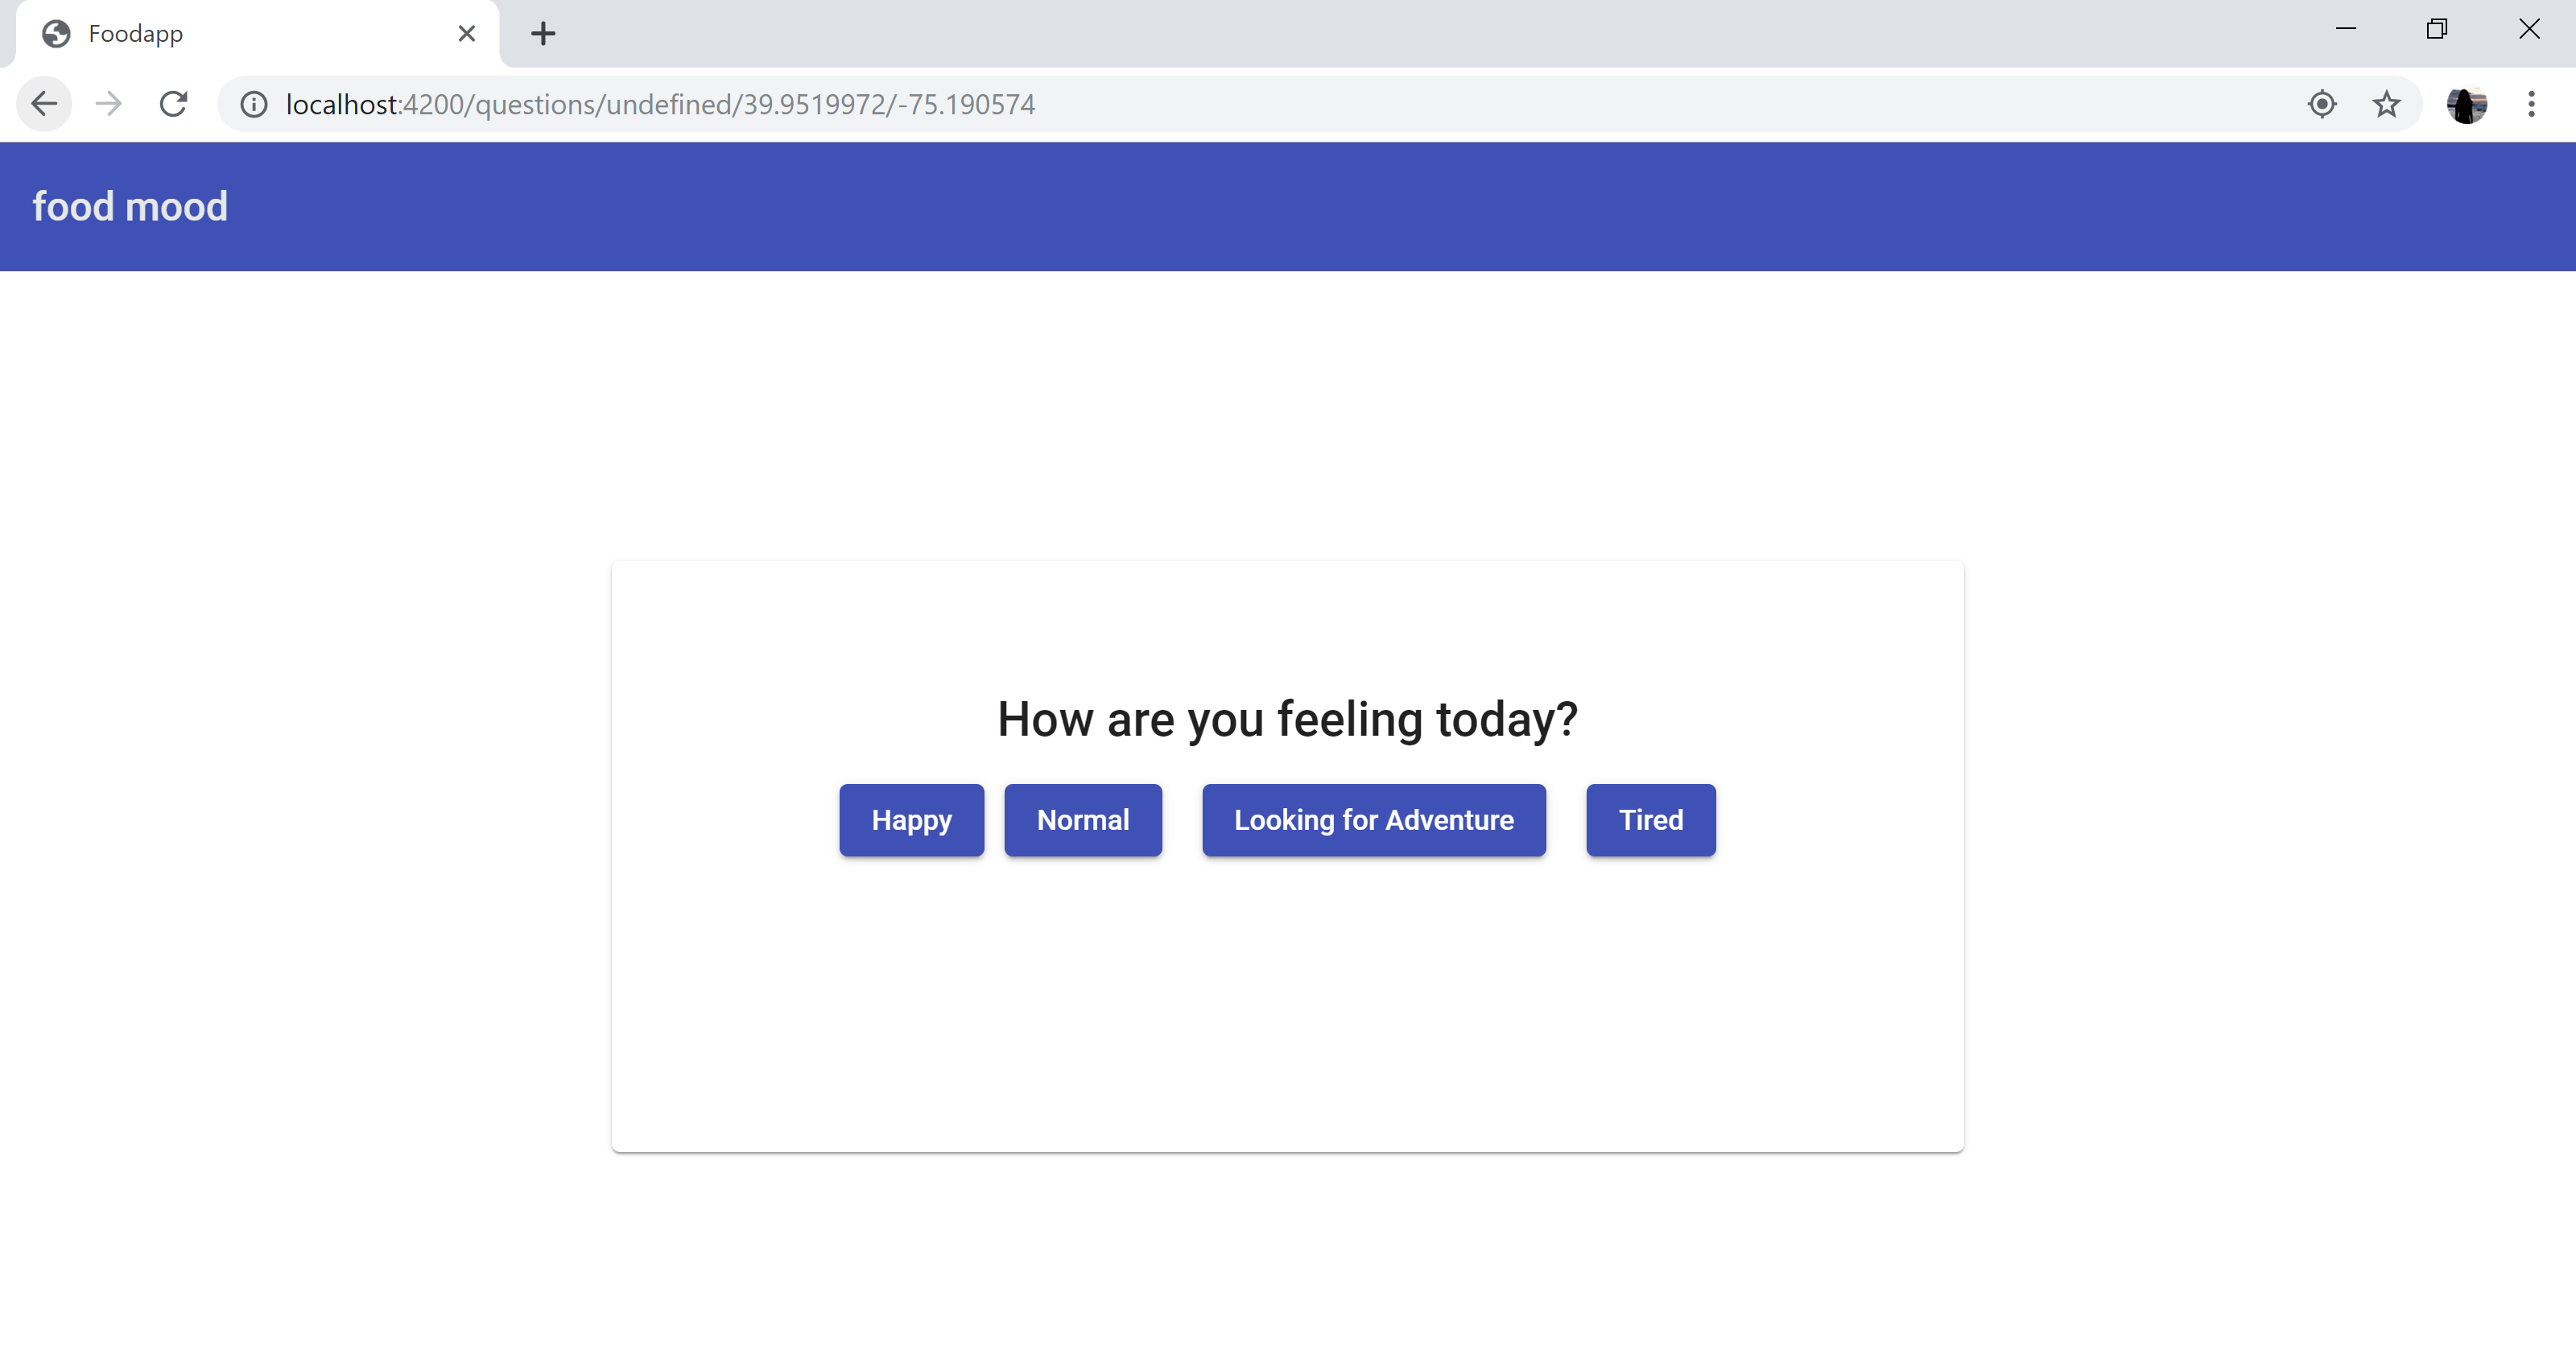The width and height of the screenshot is (2576, 1366).
Task: Pick the Normal mood button
Action: [x=1082, y=820]
